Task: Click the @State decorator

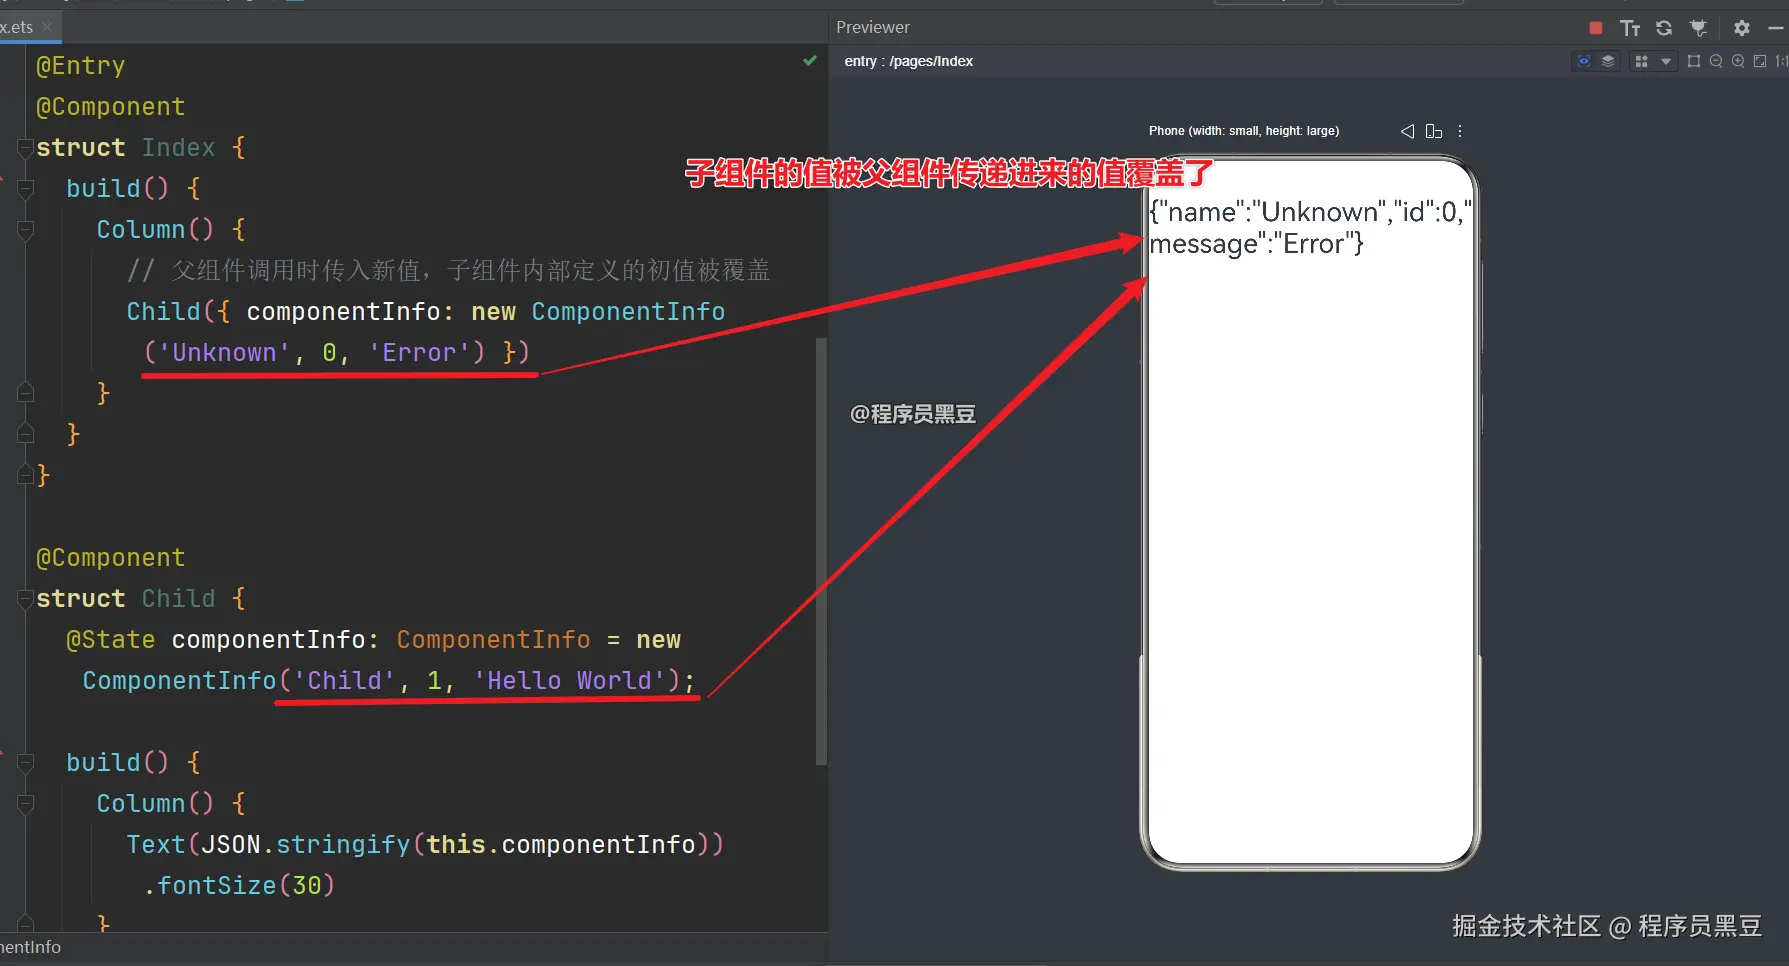Action: [111, 640]
